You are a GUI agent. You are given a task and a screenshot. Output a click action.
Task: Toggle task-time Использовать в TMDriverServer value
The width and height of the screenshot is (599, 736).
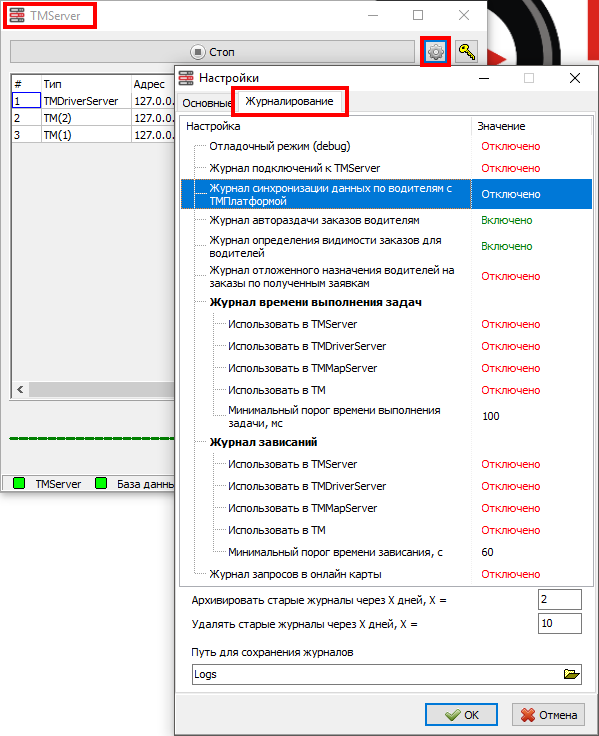pos(510,346)
